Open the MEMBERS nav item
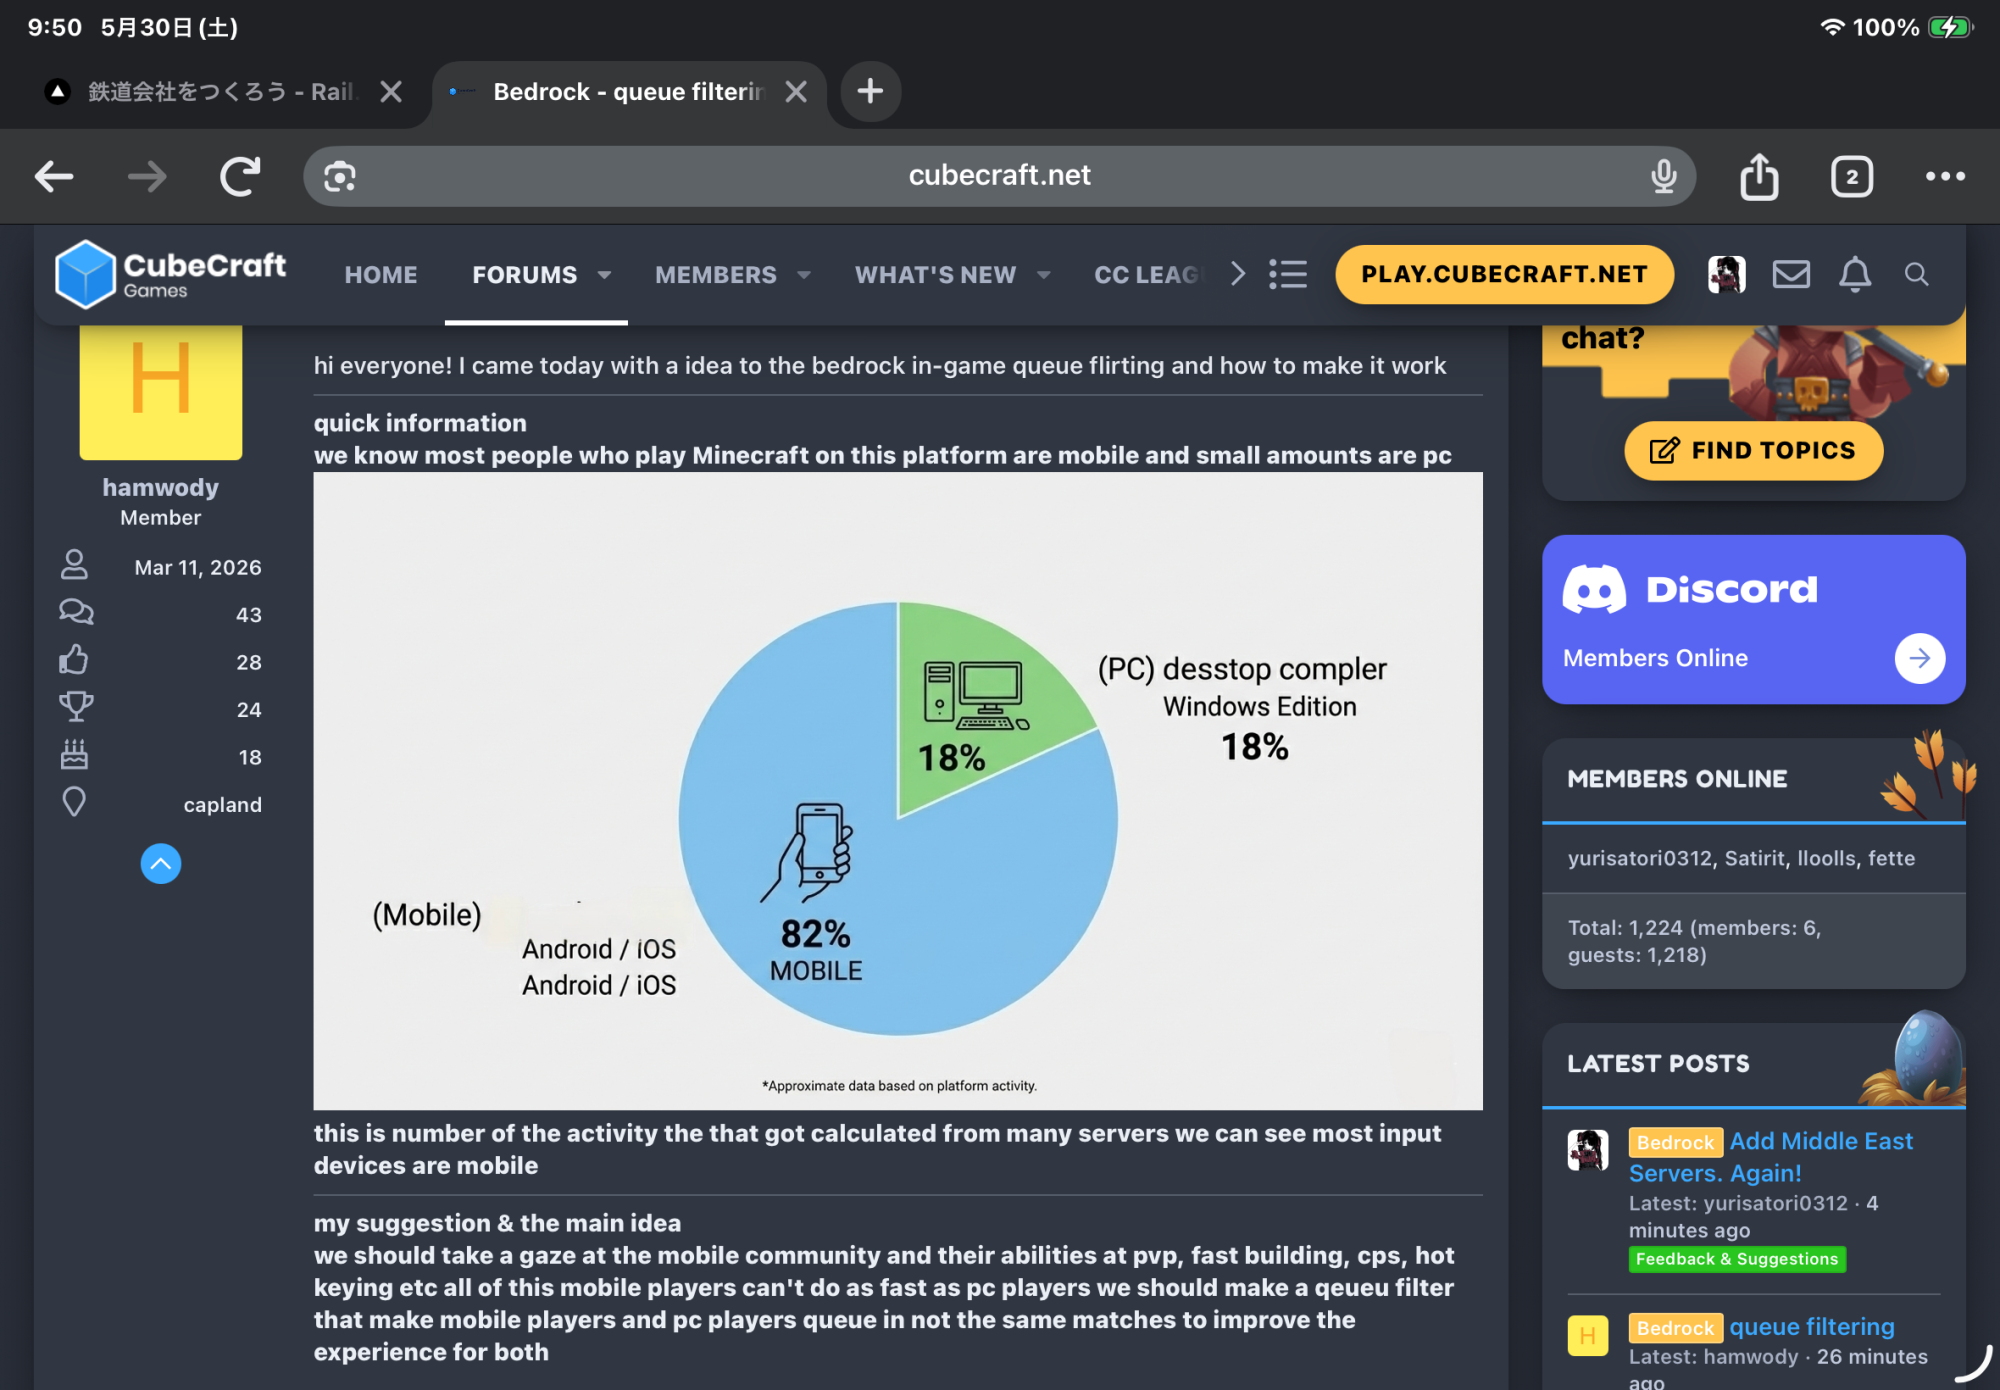The image size is (2000, 1390). [x=715, y=275]
